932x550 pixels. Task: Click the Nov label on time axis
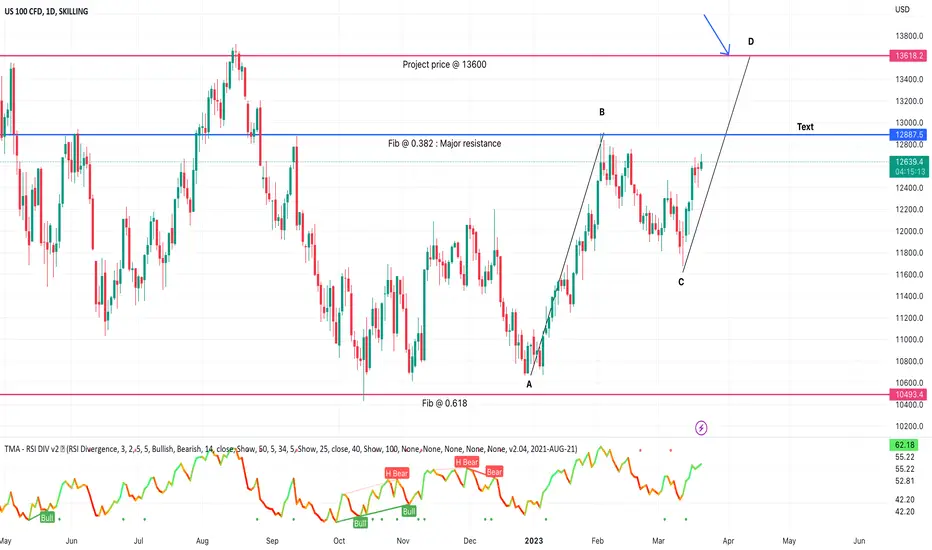click(x=403, y=540)
